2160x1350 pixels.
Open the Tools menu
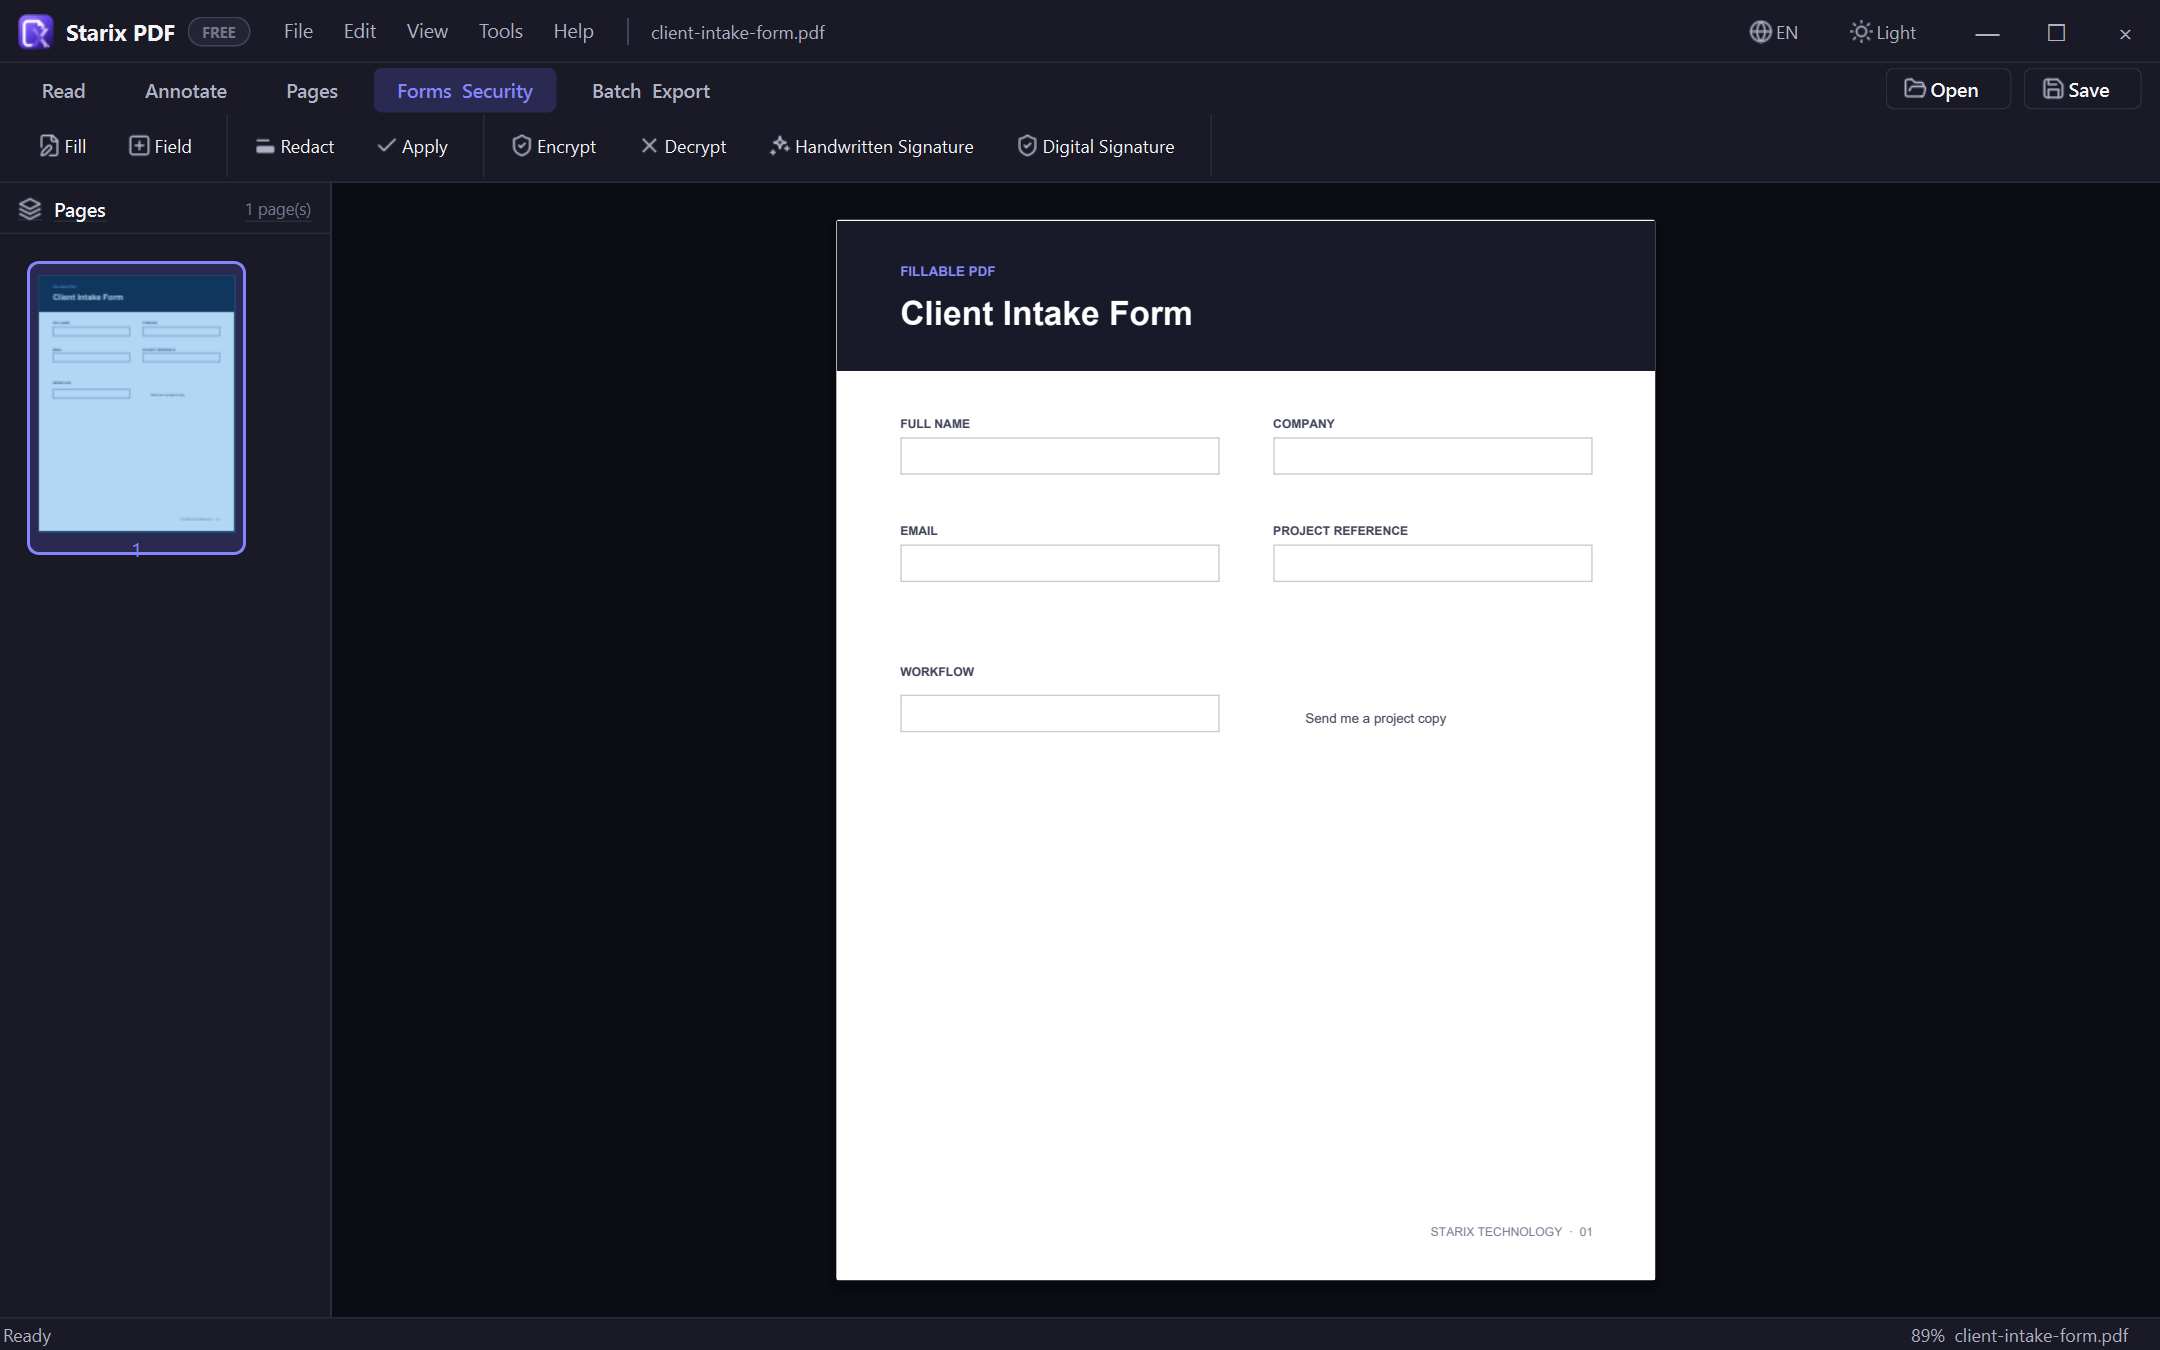500,31
